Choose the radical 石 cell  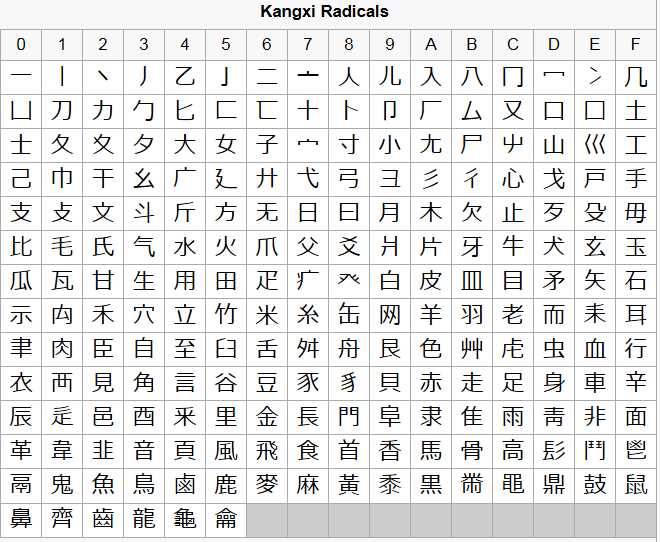click(x=636, y=282)
